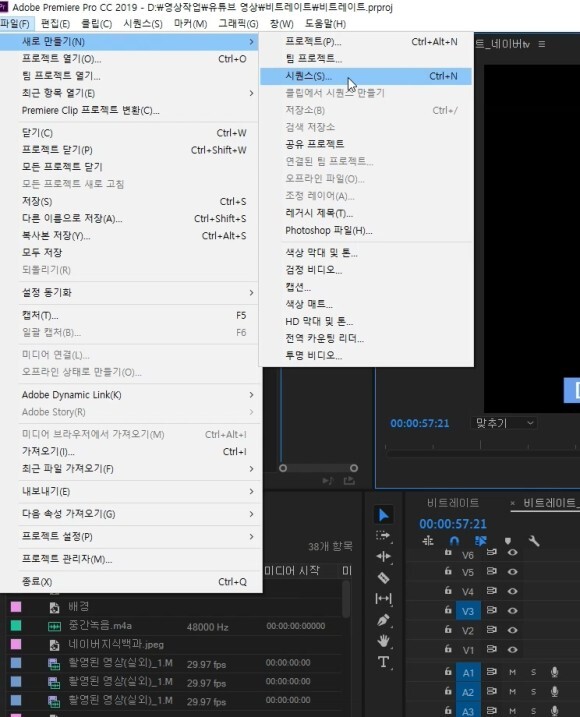Target the V3 track header
This screenshot has width=580, height=717.
pyautogui.click(x=468, y=611)
